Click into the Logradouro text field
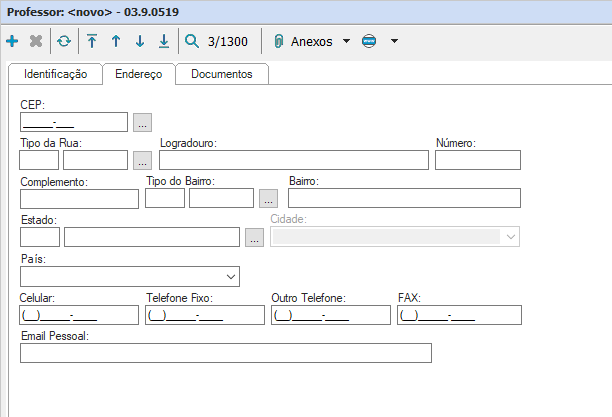 point(293,160)
